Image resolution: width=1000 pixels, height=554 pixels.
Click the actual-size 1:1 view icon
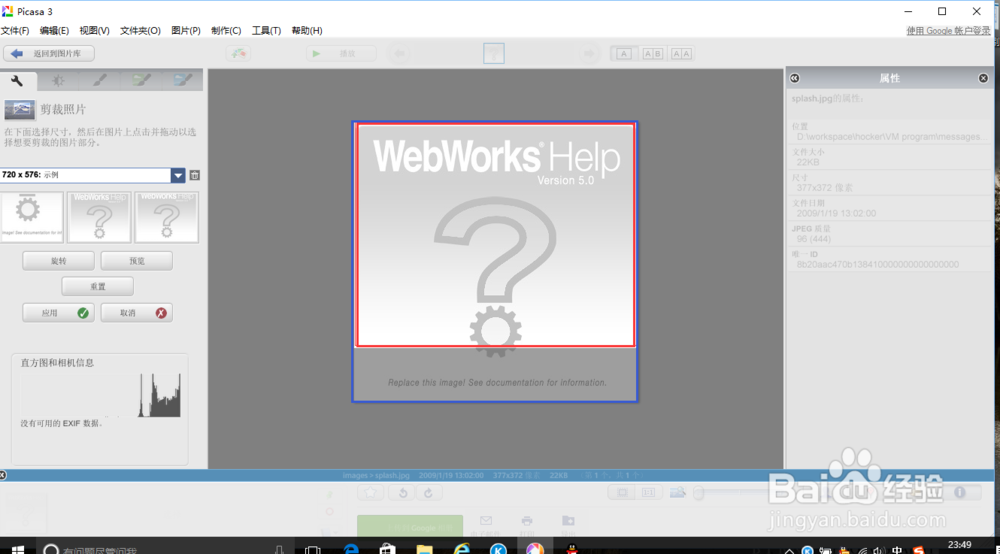pyautogui.click(x=648, y=493)
